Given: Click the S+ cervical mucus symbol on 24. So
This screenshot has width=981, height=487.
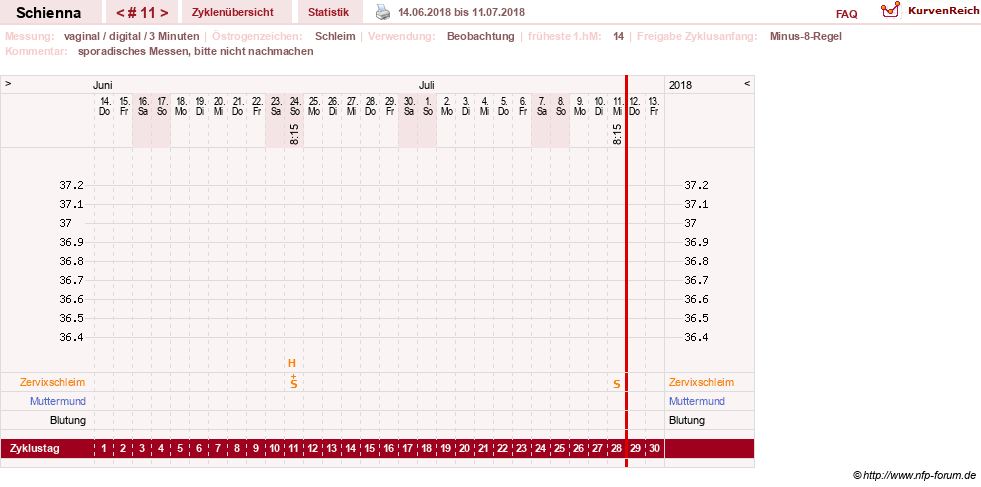Looking at the screenshot, I should (x=293, y=382).
